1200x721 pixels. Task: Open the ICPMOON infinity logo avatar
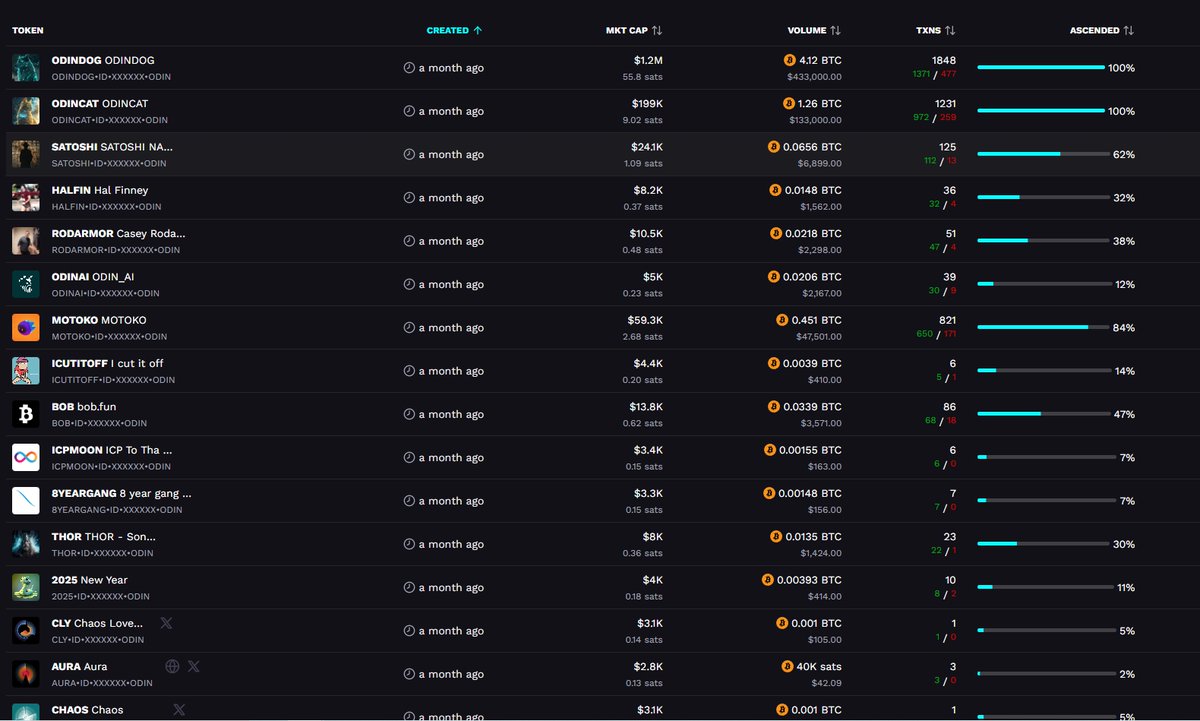25,458
